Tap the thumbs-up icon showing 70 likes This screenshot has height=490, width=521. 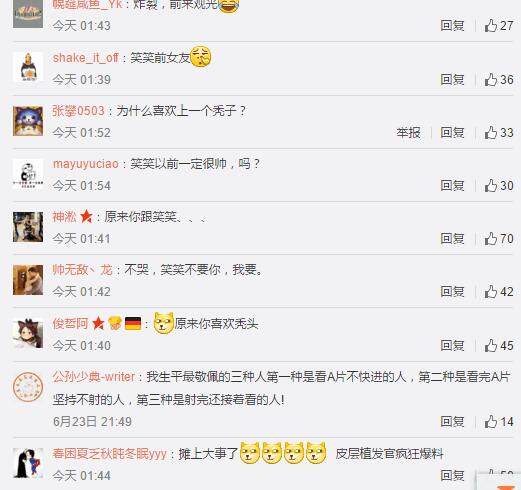pyautogui.click(x=491, y=238)
